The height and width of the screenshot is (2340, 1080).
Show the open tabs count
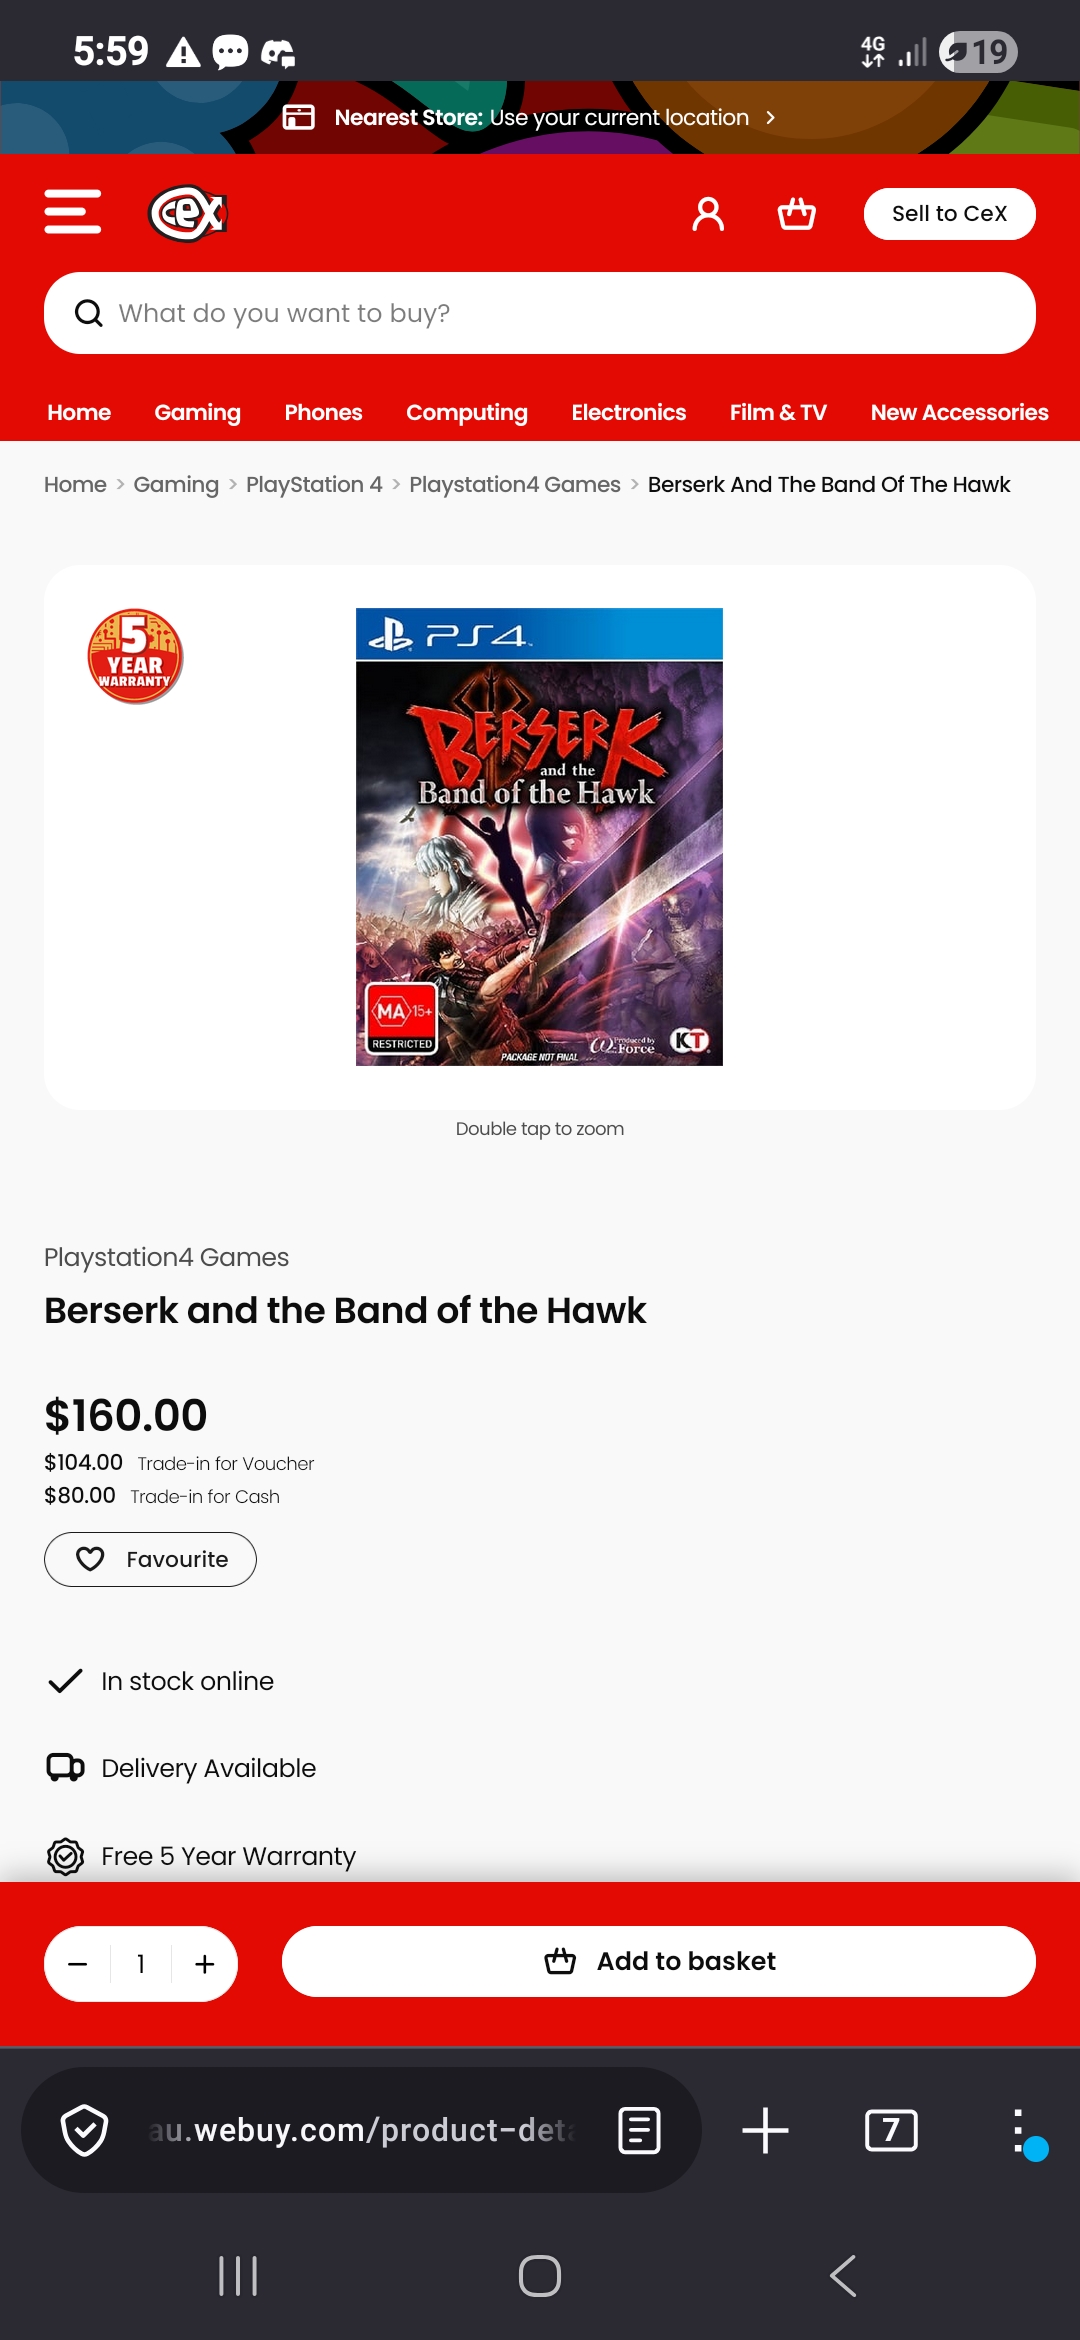pyautogui.click(x=891, y=2130)
